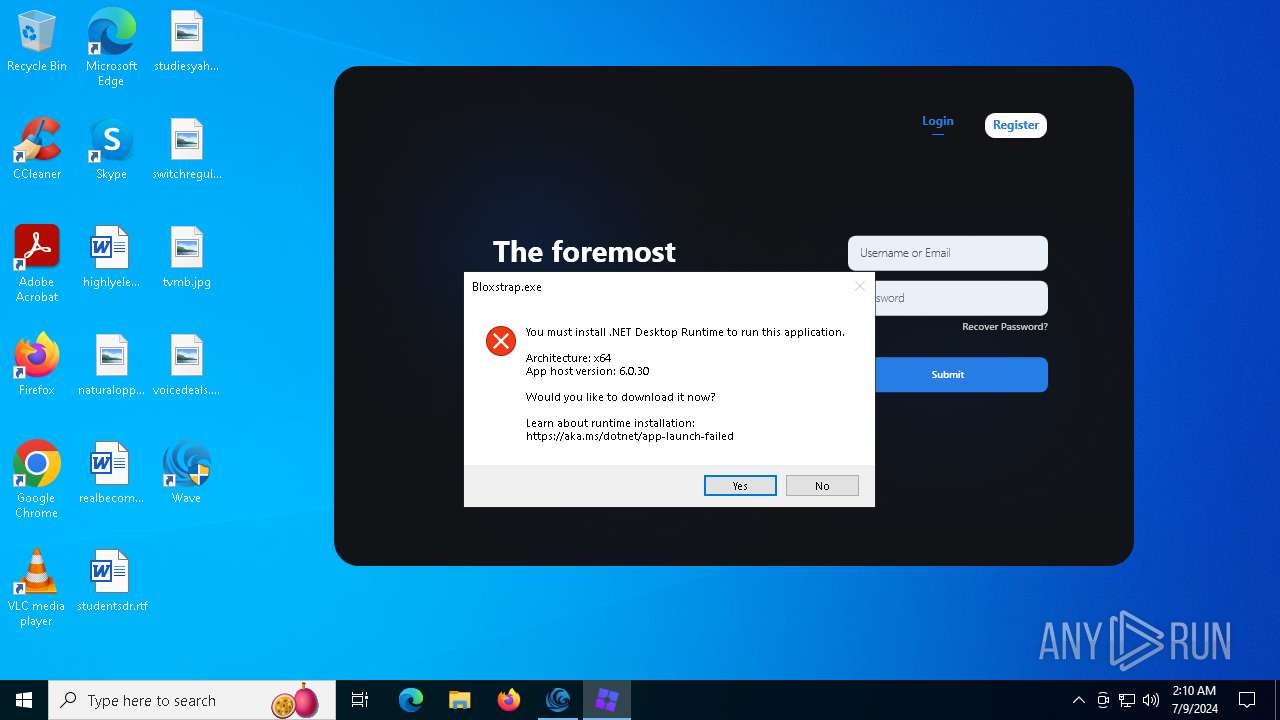Switch to the Login tab in Wave

[x=938, y=121]
